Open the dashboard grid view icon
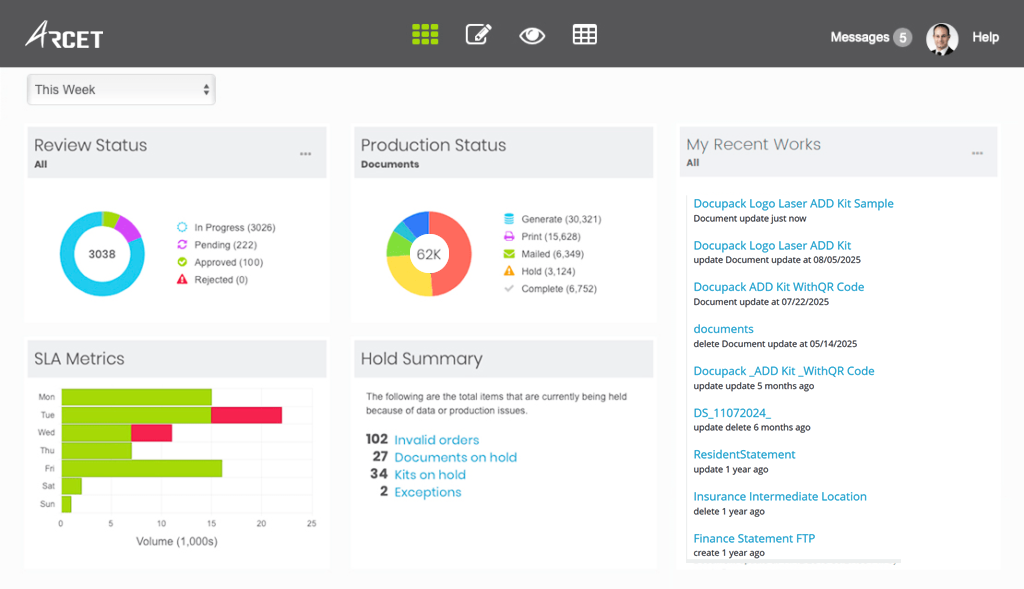The image size is (1024, 589). [425, 33]
